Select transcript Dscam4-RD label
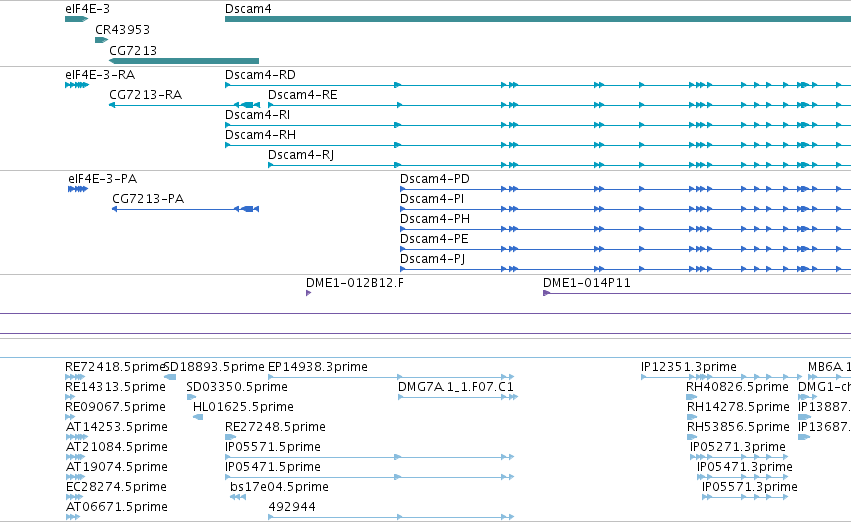Viewport: 851px width, 522px height. (260, 75)
